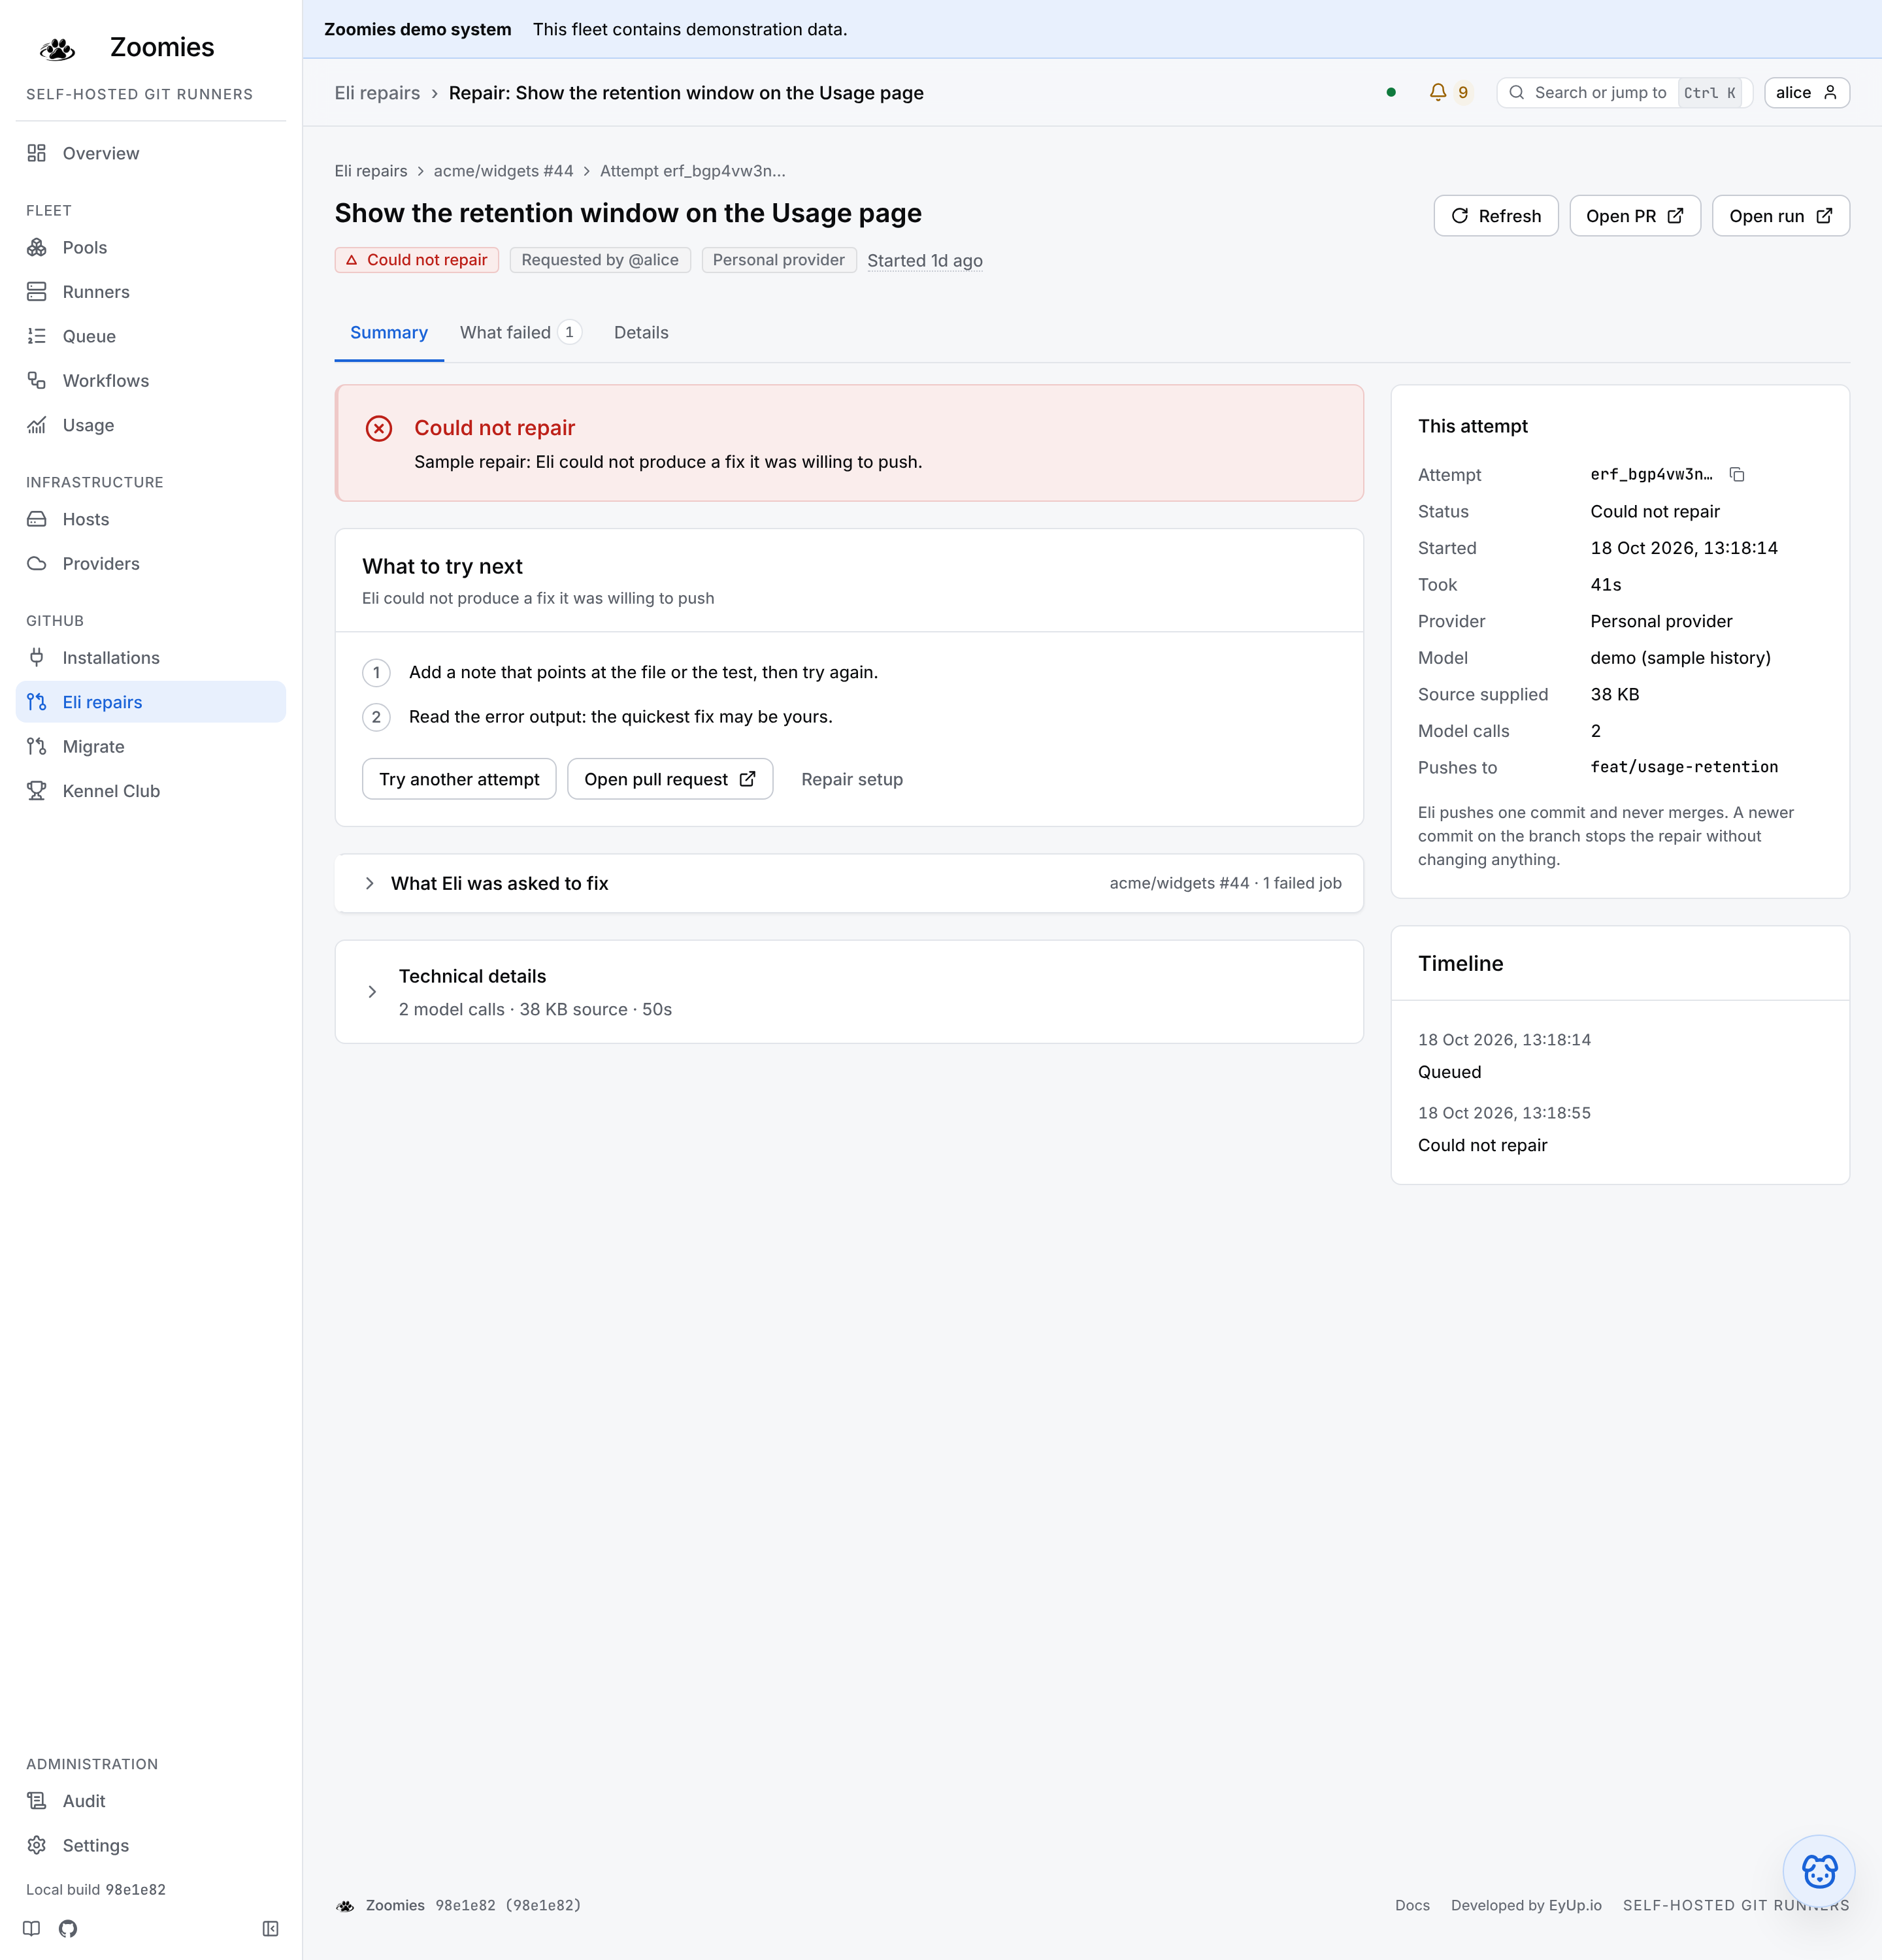Expand What Eli was asked to fix
The height and width of the screenshot is (1960, 1882).
coord(849,883)
